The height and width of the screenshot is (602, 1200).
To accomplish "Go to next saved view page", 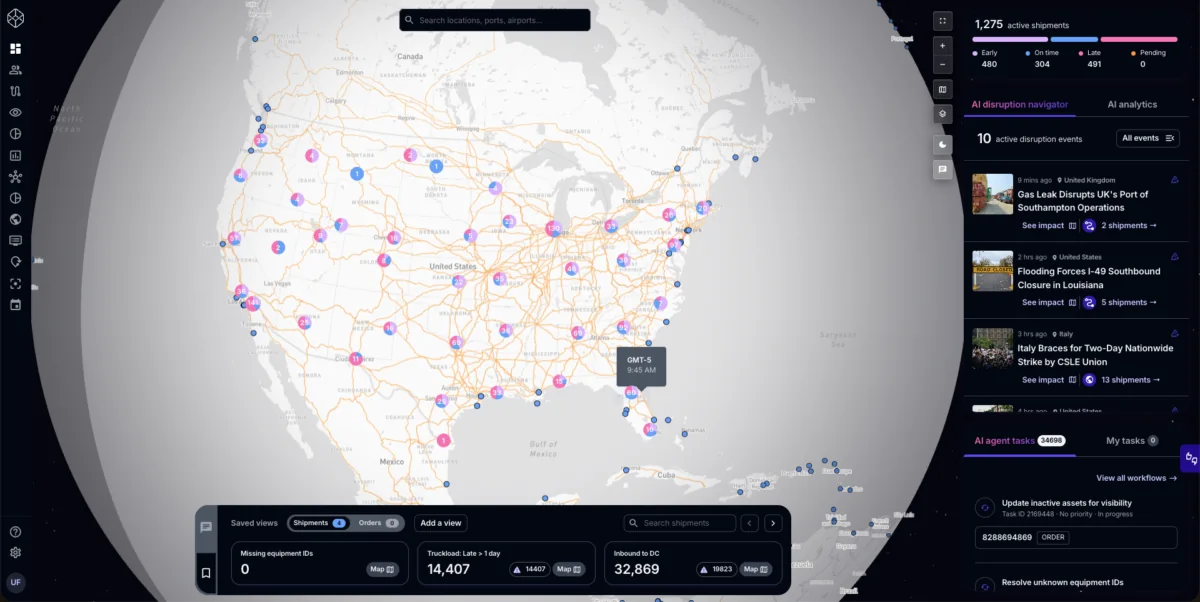I will coord(773,523).
